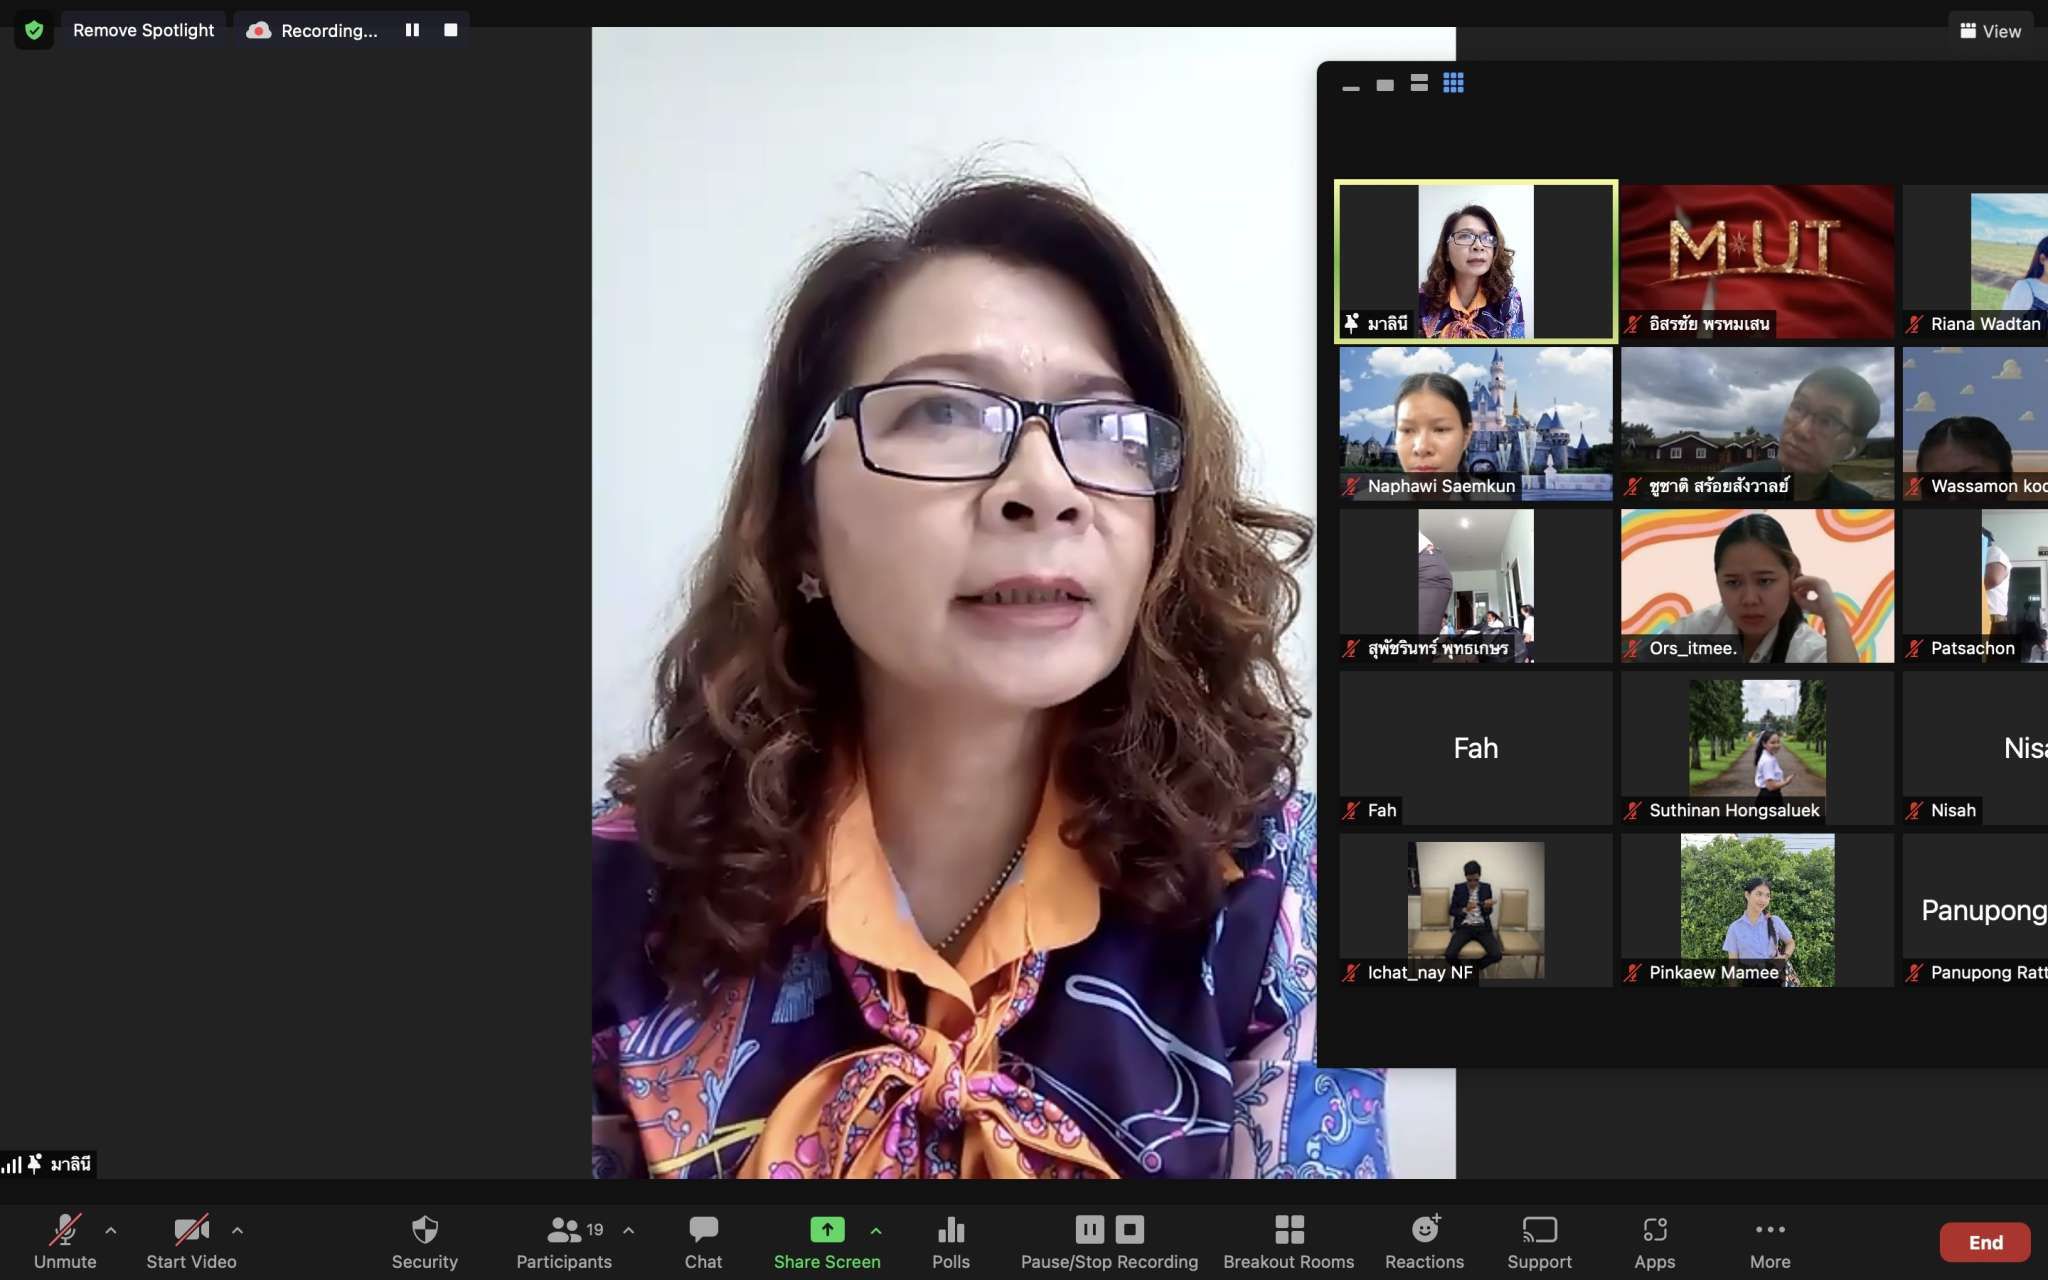This screenshot has width=2048, height=1280.
Task: Expand video options arrow beside Start Video
Action: (x=237, y=1230)
